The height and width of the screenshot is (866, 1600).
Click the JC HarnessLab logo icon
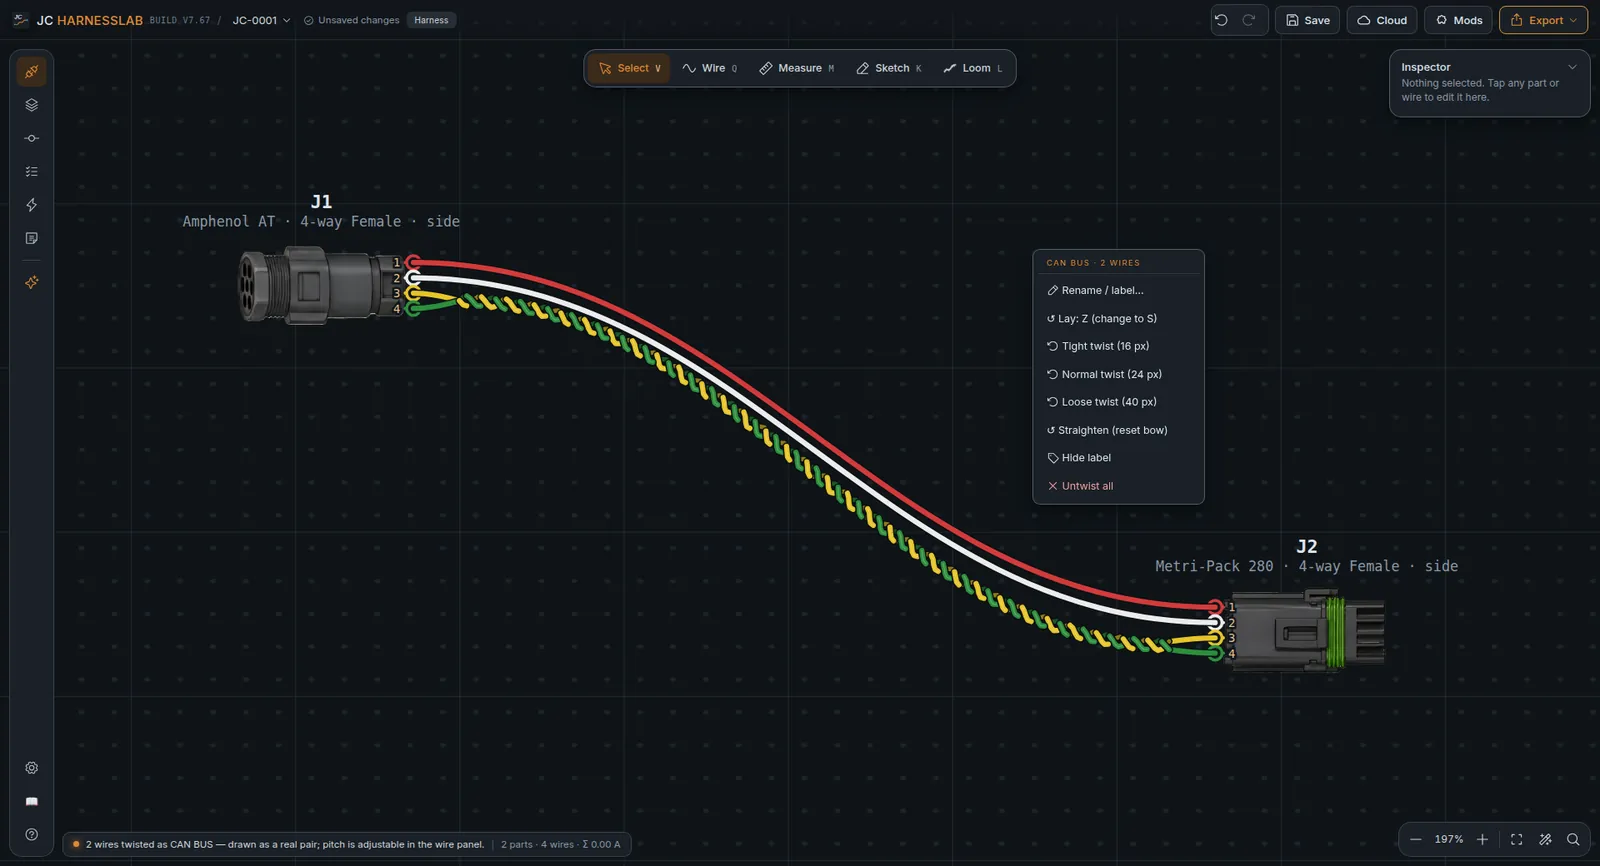tap(20, 20)
